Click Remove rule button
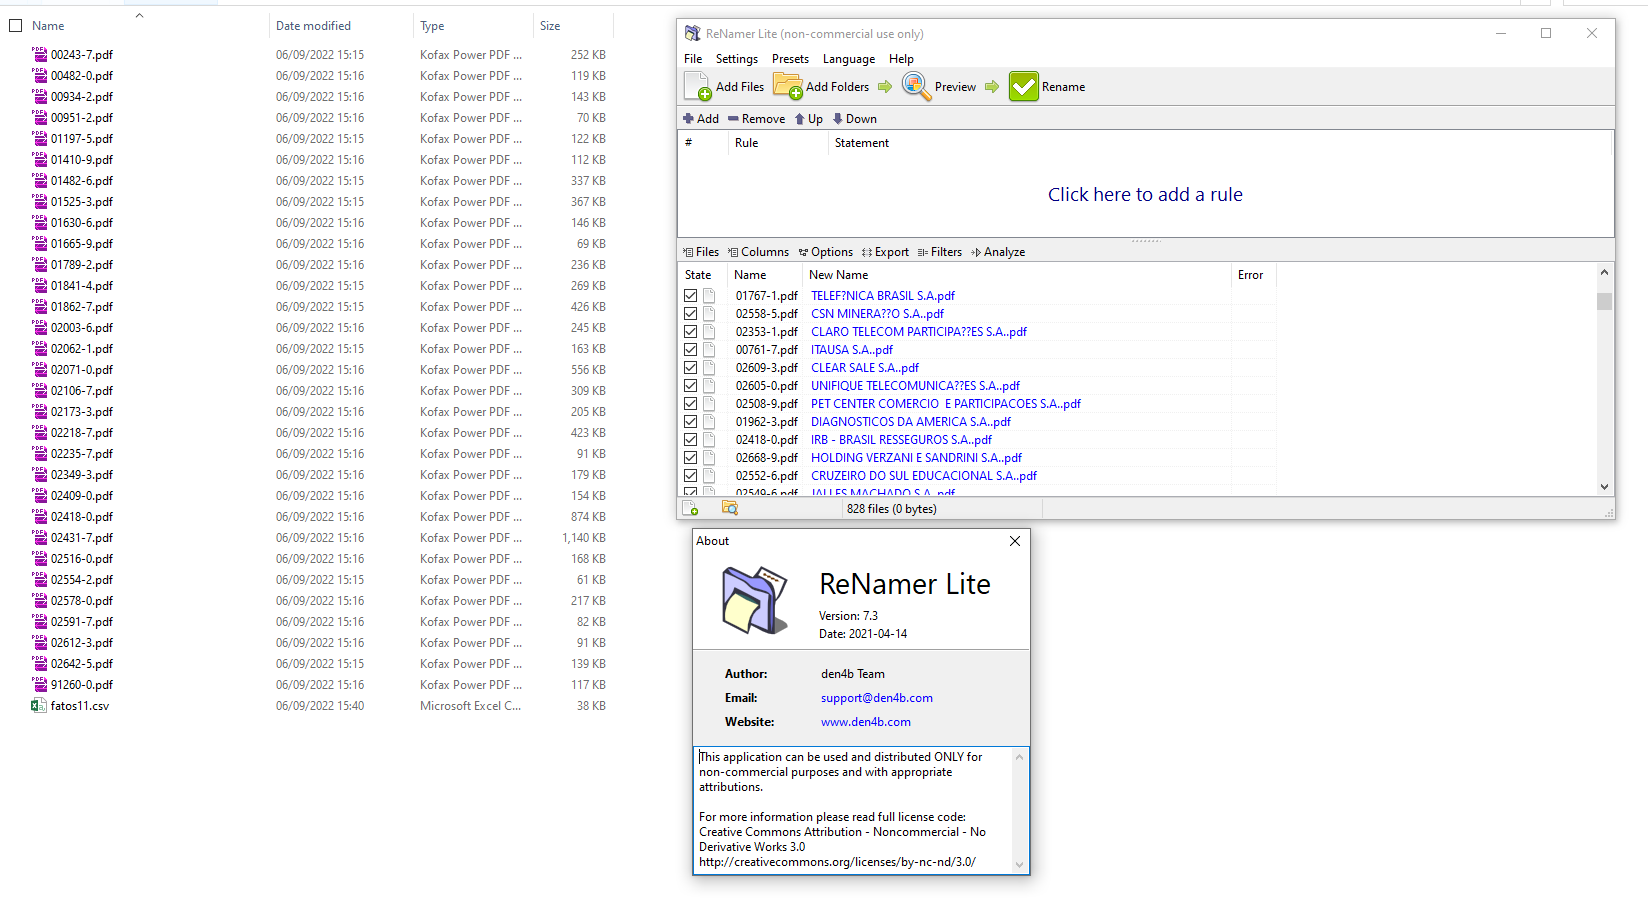The image size is (1648, 923). click(x=757, y=119)
